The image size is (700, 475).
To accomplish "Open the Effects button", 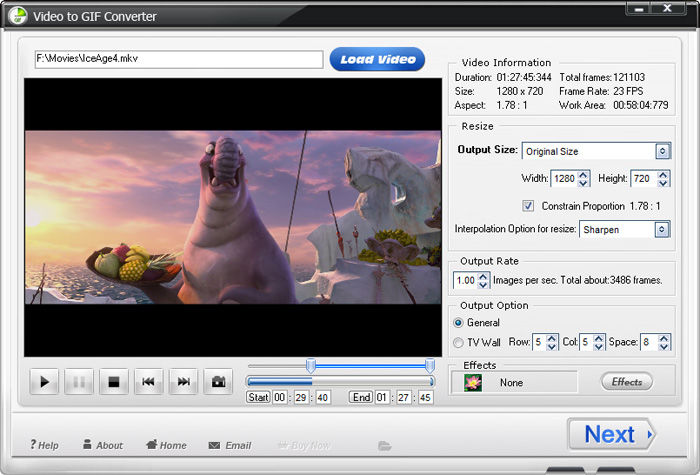I will pyautogui.click(x=627, y=382).
